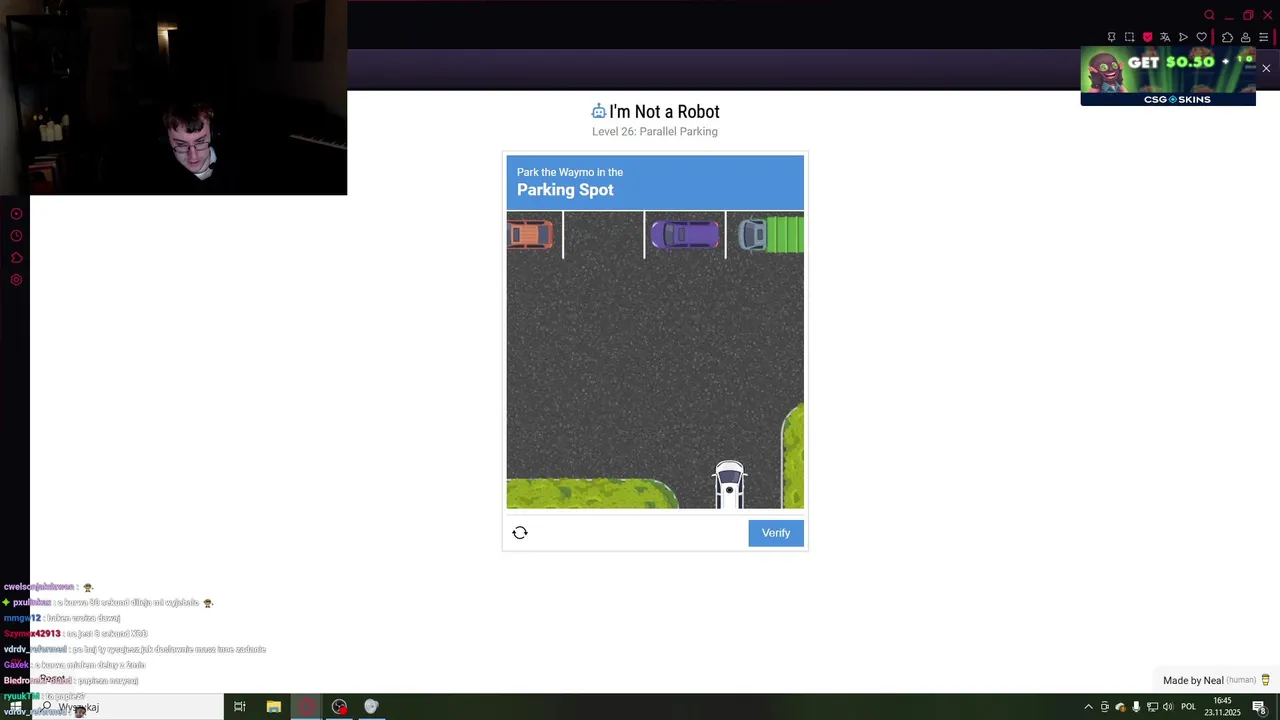The width and height of the screenshot is (1280, 720).
Task: Click the Meet Now camera tray icon
Action: [x=1105, y=707]
